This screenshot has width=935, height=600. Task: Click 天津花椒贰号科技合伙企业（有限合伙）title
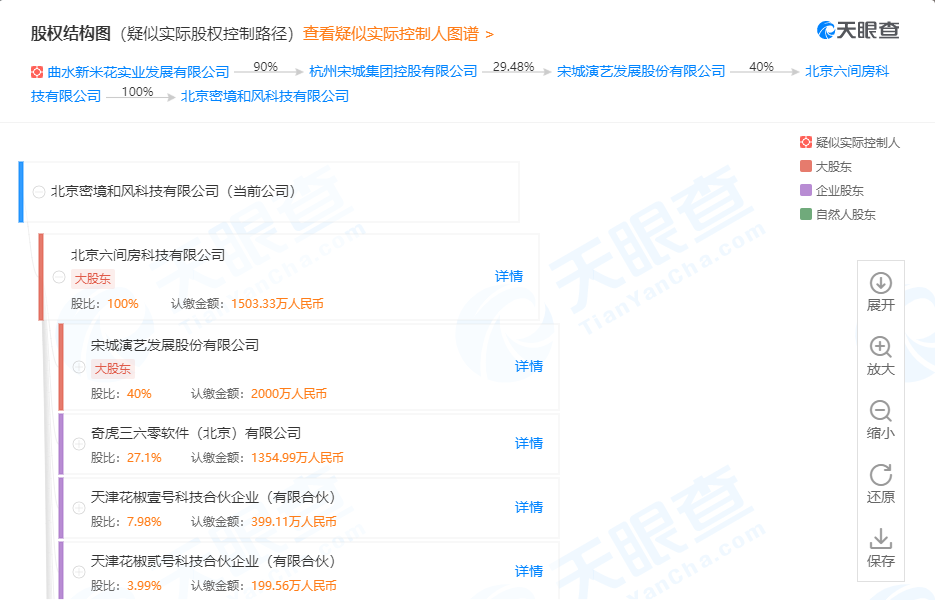(x=213, y=561)
